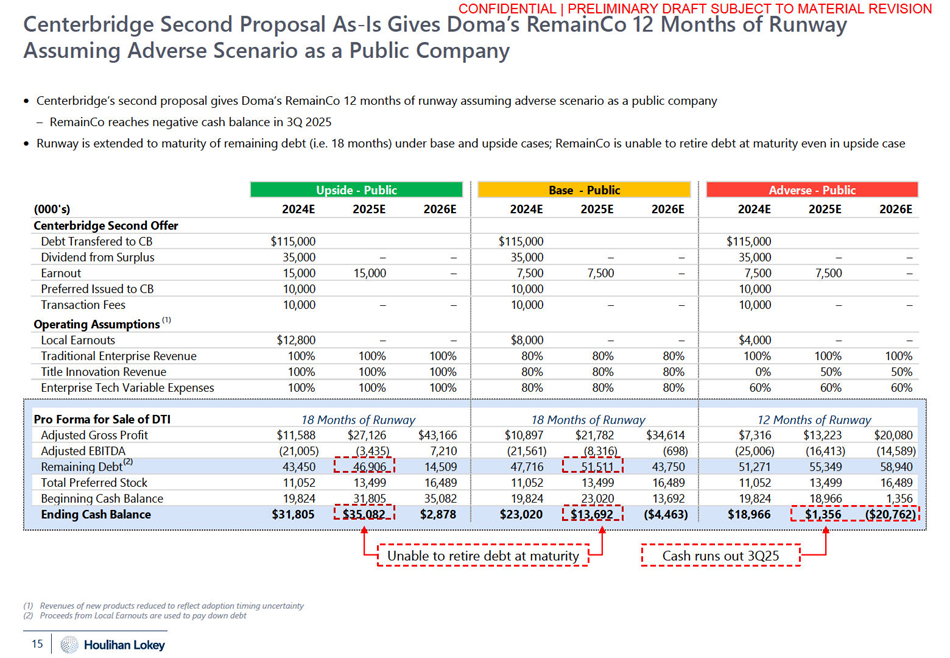Image resolution: width=950 pixels, height=658 pixels.
Task: Select the yellow Base - Public header
Action: tap(584, 190)
